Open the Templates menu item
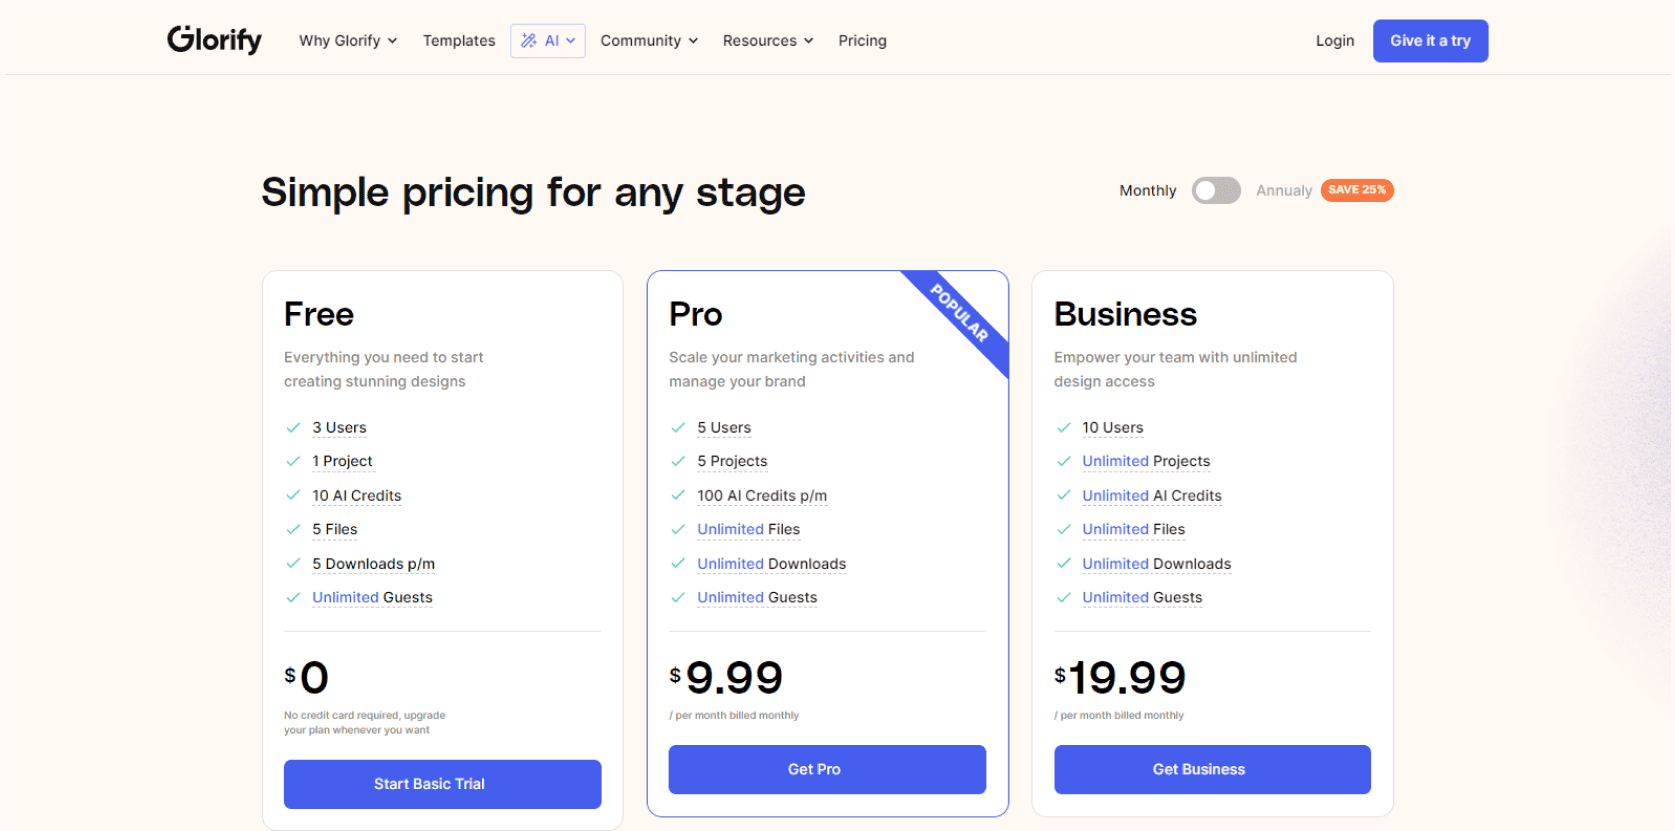The height and width of the screenshot is (831, 1675). click(459, 41)
